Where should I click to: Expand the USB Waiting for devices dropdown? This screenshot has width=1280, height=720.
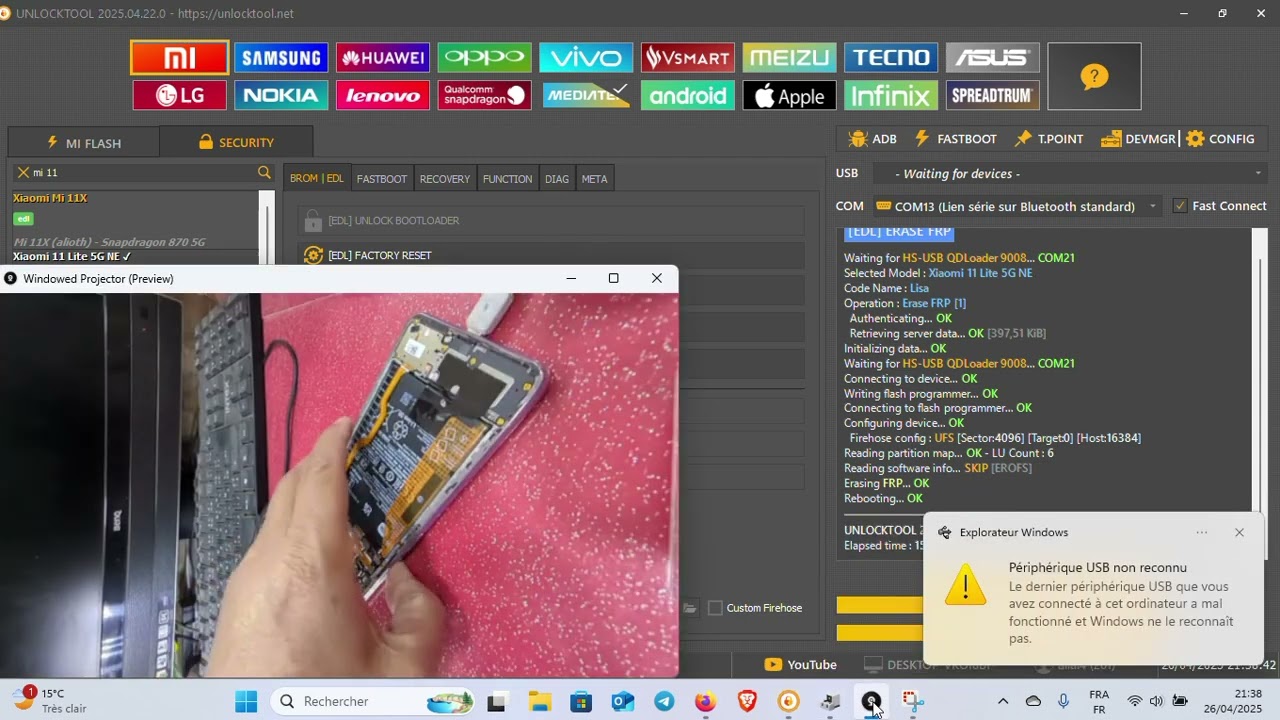pos(1070,173)
